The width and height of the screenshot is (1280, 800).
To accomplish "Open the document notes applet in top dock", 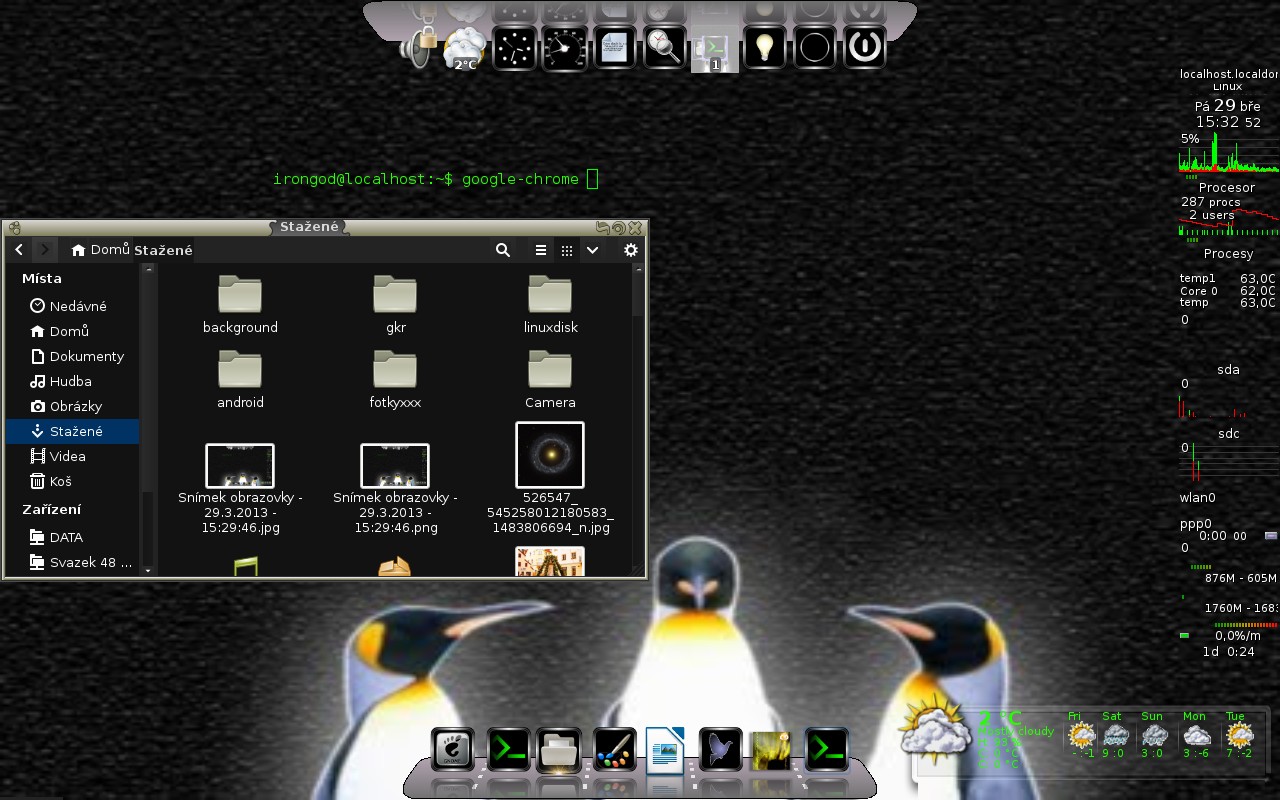I will pyautogui.click(x=615, y=47).
